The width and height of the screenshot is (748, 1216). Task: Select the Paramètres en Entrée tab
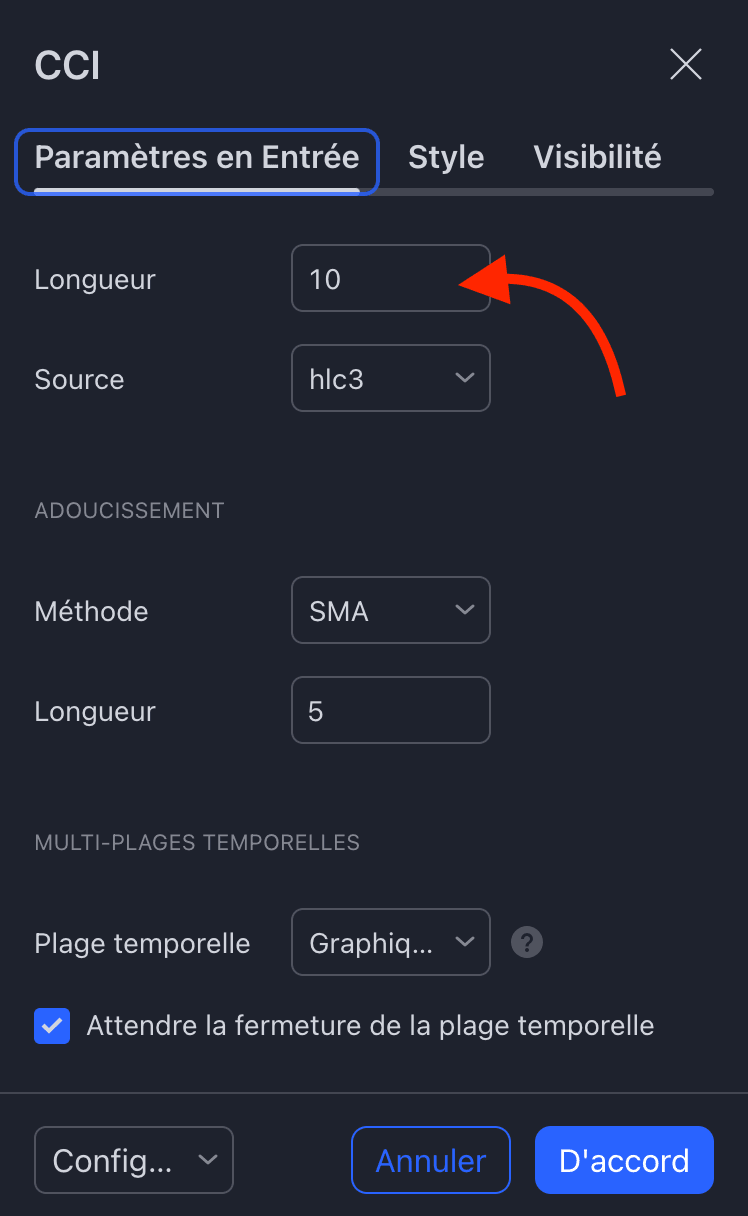pyautogui.click(x=196, y=157)
